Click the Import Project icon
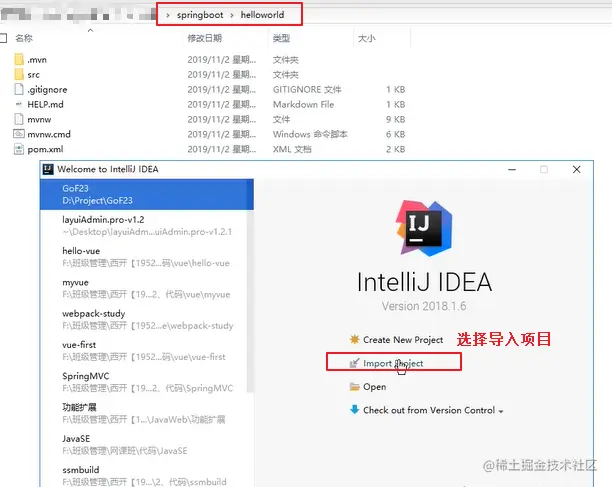The image size is (612, 487). coord(354,363)
